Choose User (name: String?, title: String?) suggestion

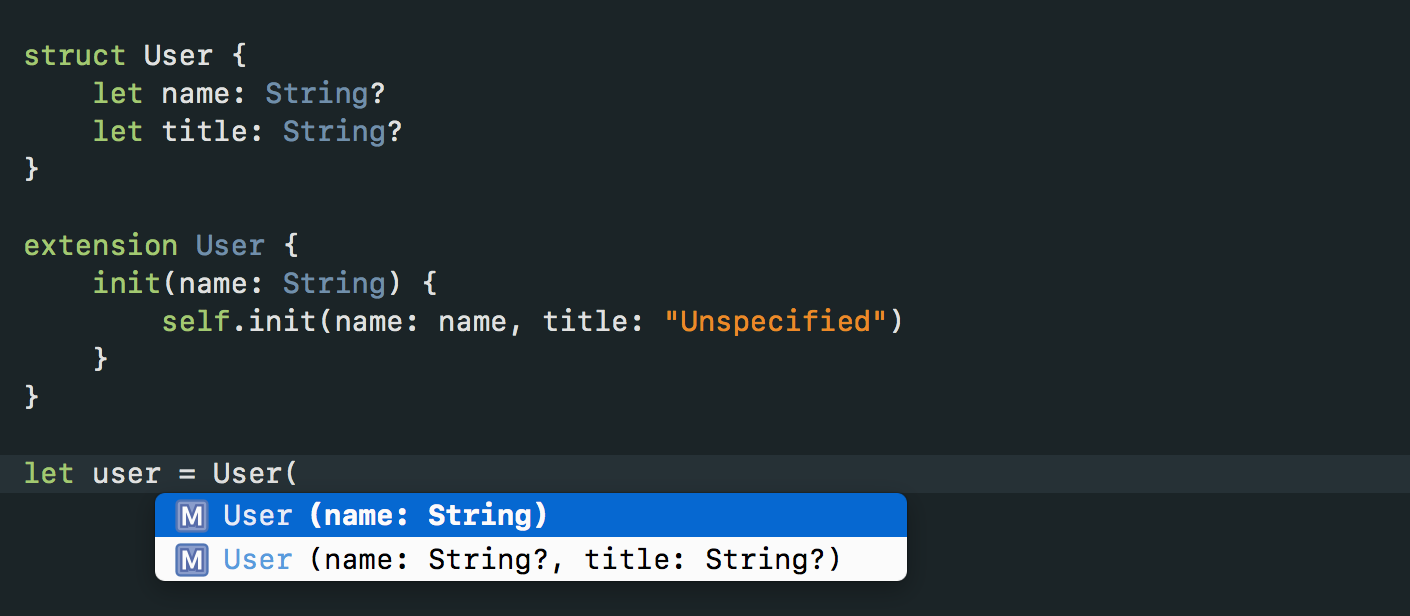531,559
